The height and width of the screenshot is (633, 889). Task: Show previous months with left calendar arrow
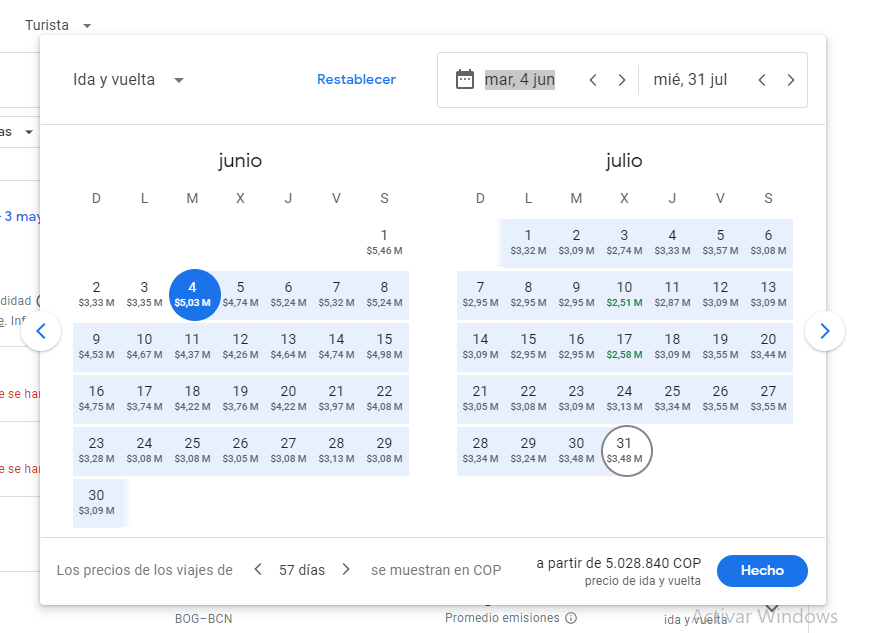point(41,331)
